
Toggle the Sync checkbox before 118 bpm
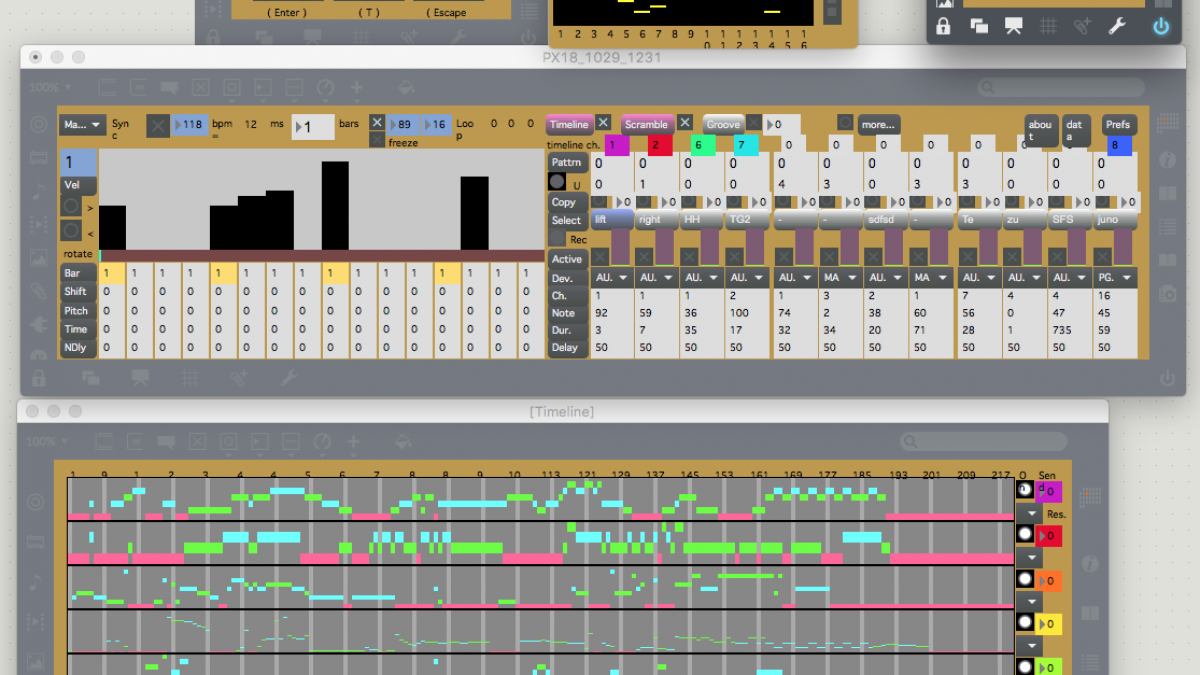(x=158, y=125)
